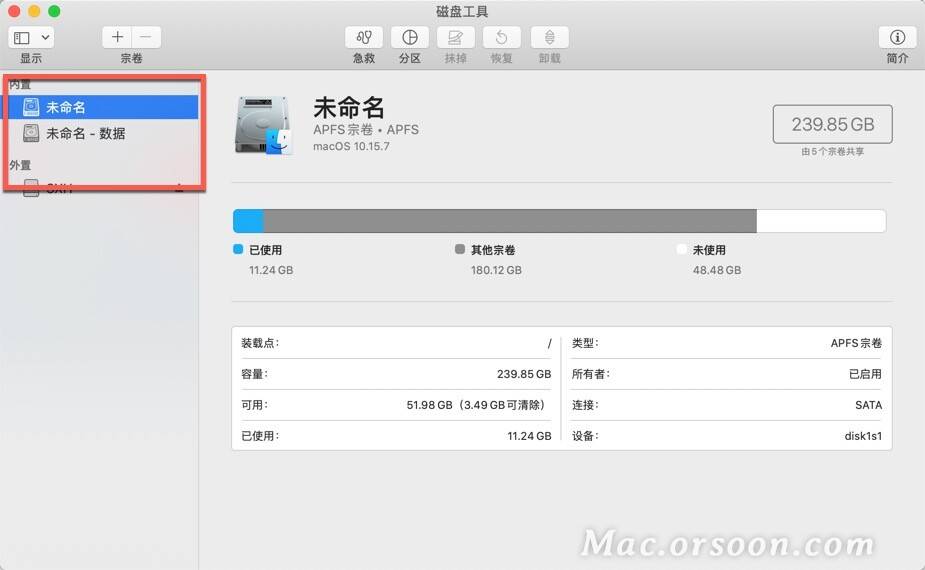The height and width of the screenshot is (570, 925).
Task: Click the white 未使用 legend swatch
Action: pyautogui.click(x=682, y=249)
